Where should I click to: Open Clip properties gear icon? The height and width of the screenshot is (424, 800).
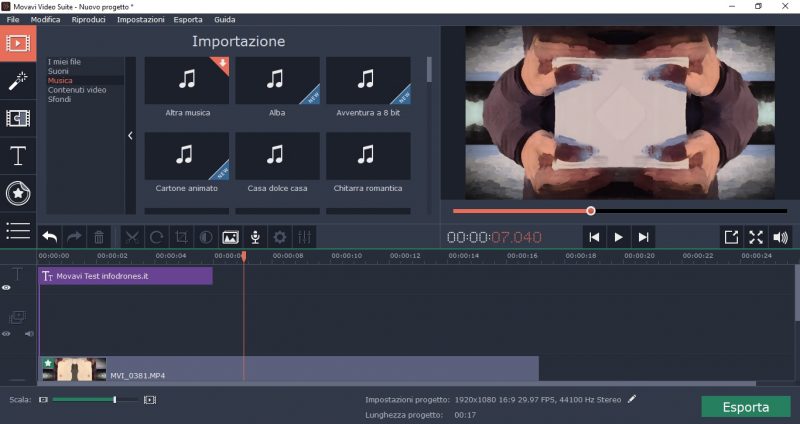(x=280, y=237)
